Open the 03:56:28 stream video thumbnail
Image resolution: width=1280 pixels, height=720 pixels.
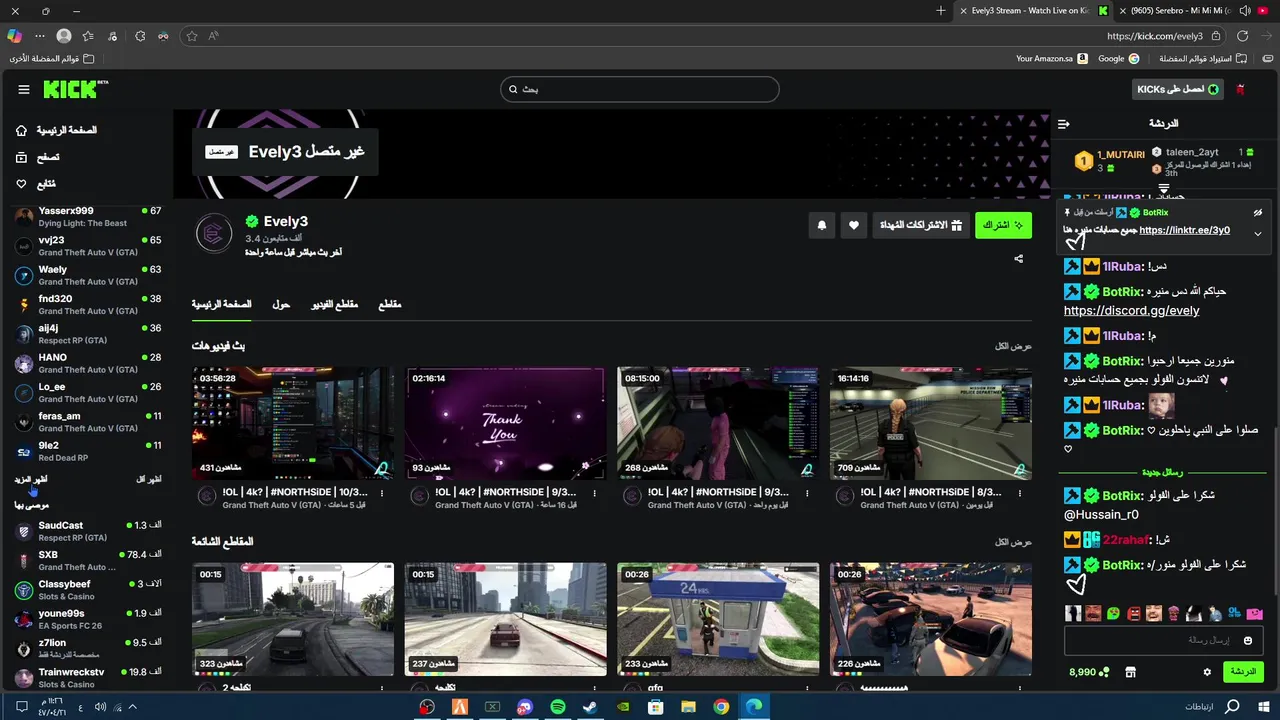(293, 424)
